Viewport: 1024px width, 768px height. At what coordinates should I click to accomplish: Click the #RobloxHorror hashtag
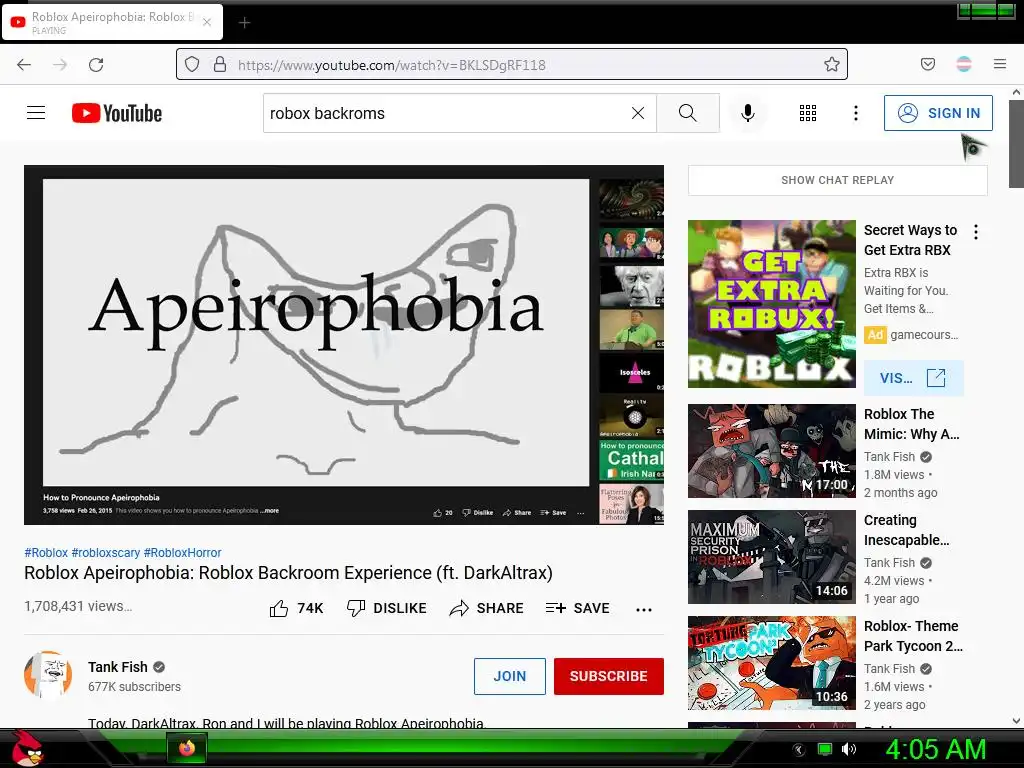(x=182, y=552)
